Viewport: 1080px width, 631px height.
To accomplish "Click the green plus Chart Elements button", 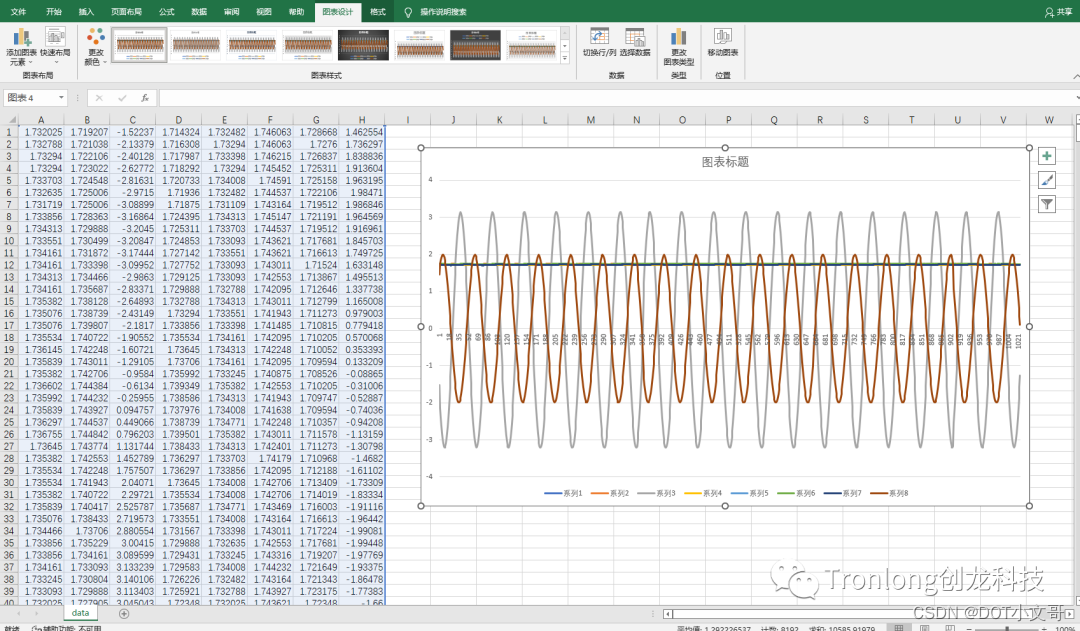I will click(1046, 156).
